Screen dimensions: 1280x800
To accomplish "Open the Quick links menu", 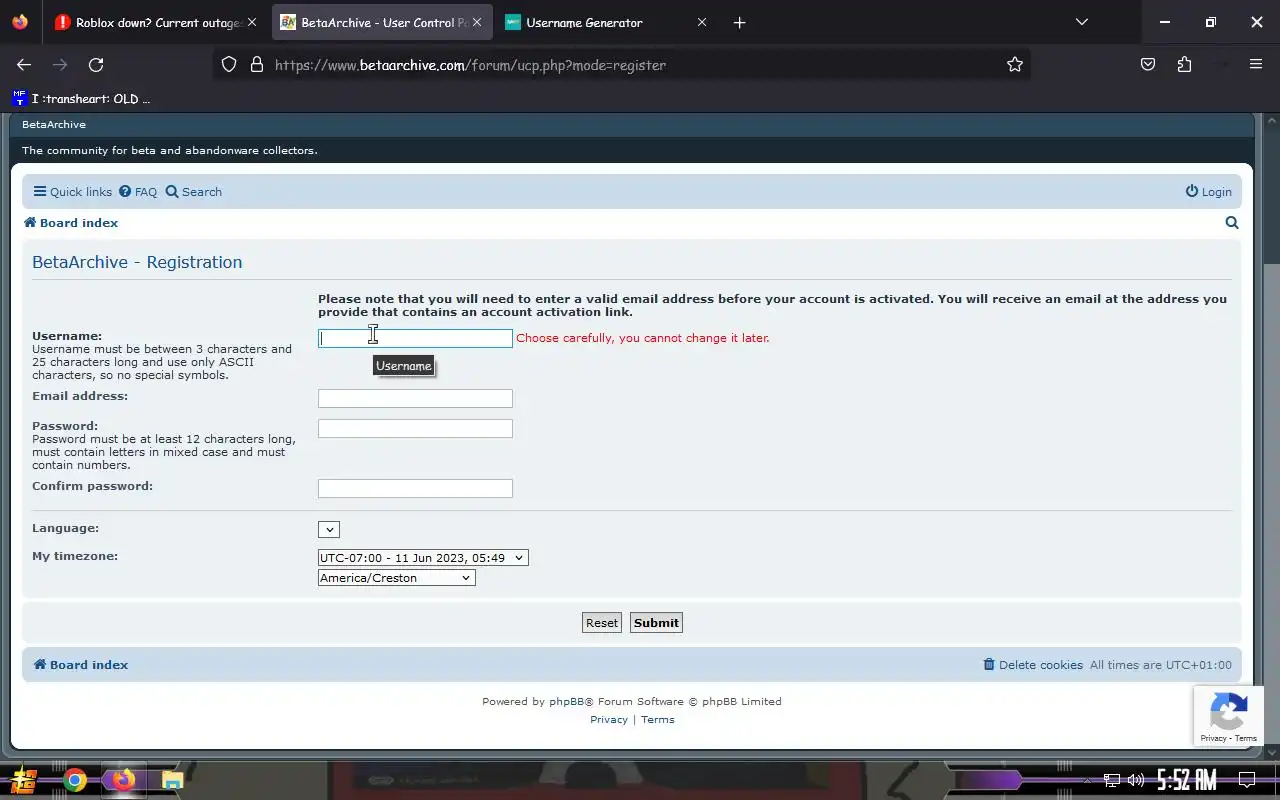I will (72, 192).
